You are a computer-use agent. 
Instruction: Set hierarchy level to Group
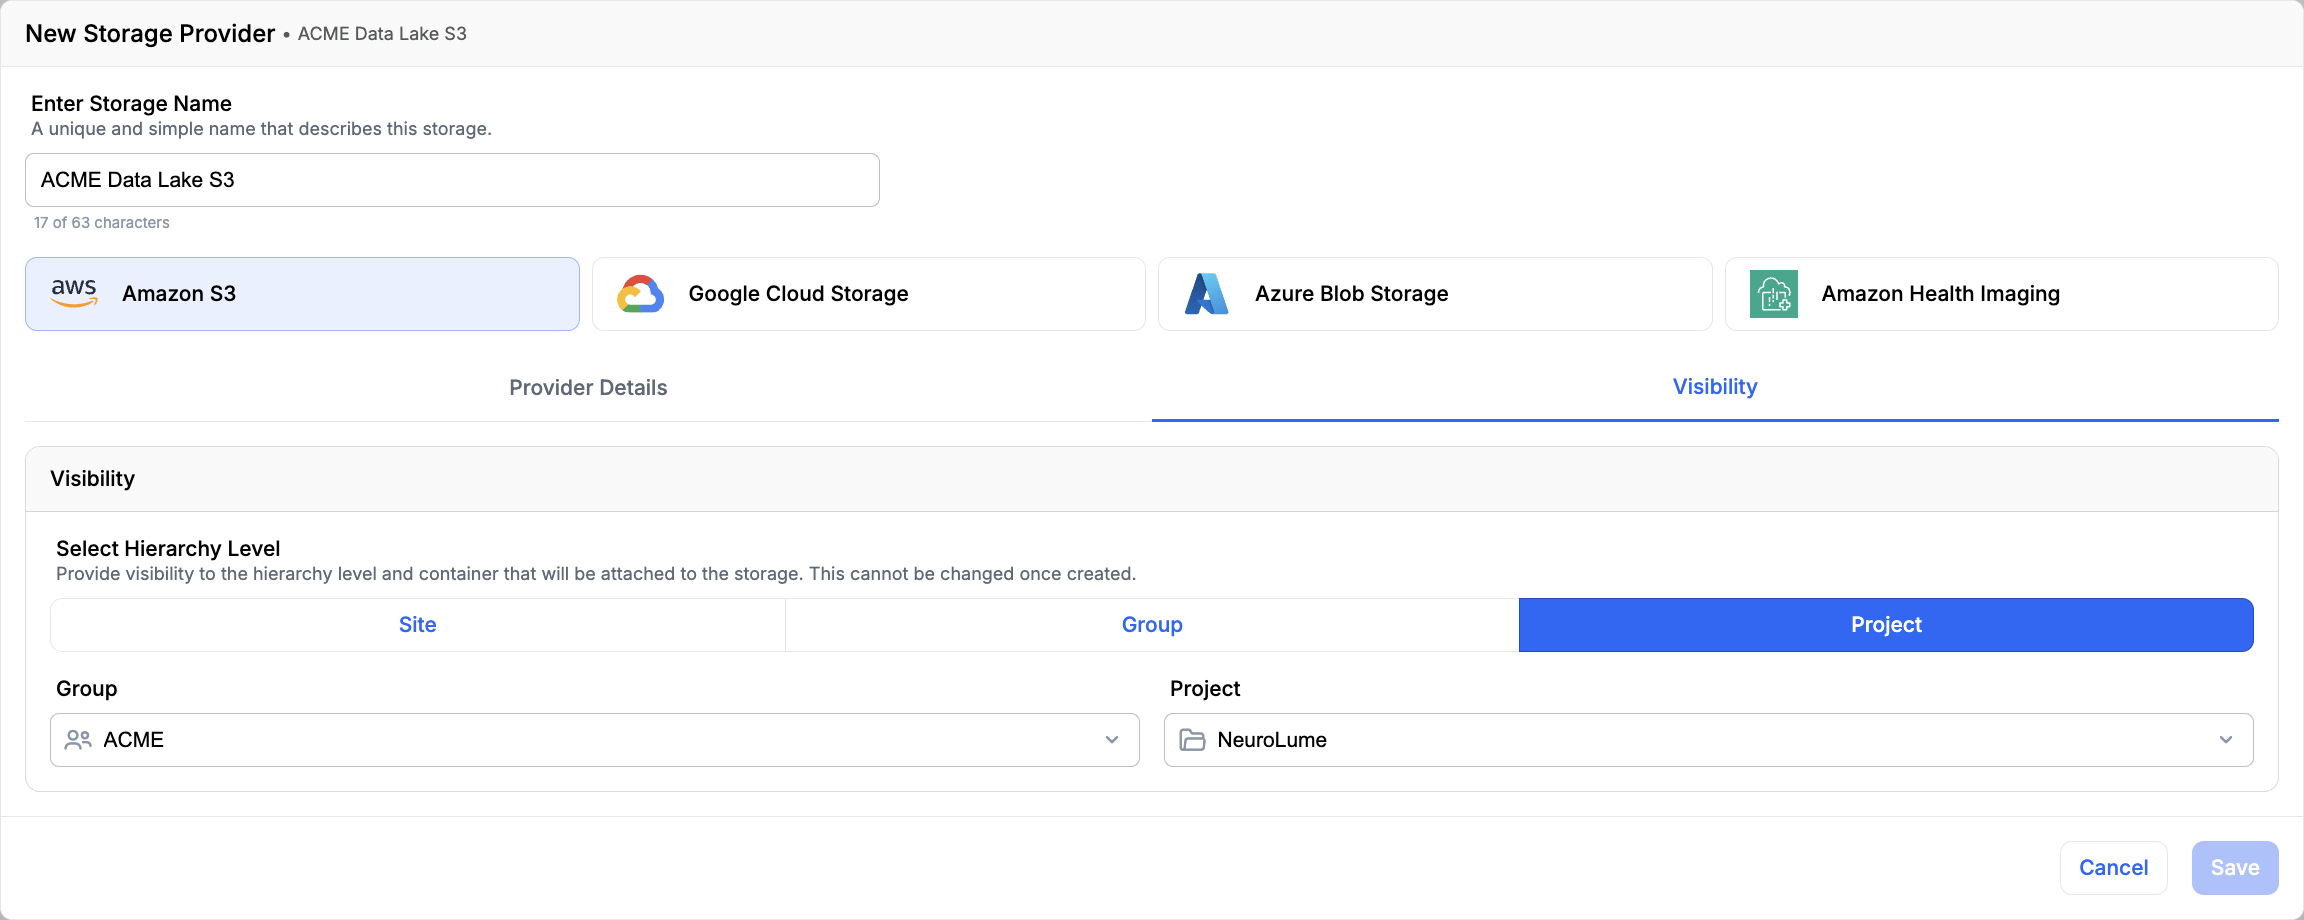[1152, 625]
